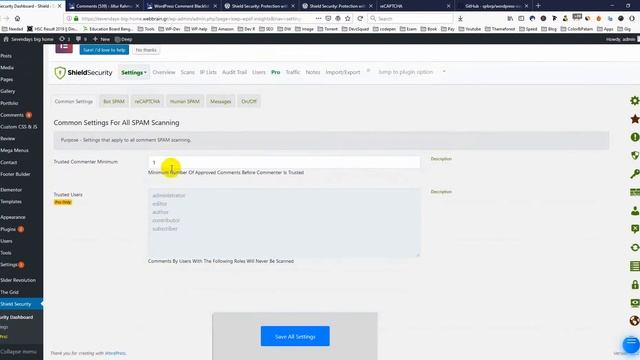Viewport: 640px width, 360px height.
Task: Open WordPress admin bar comments bubble
Action: [x=81, y=39]
